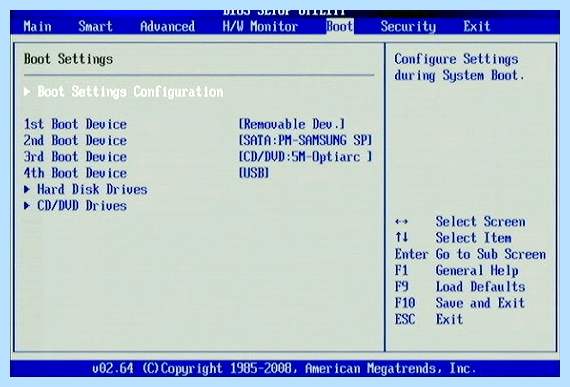The image size is (570, 387).
Task: Select the 3rd Boot Device label
Action: click(x=75, y=157)
